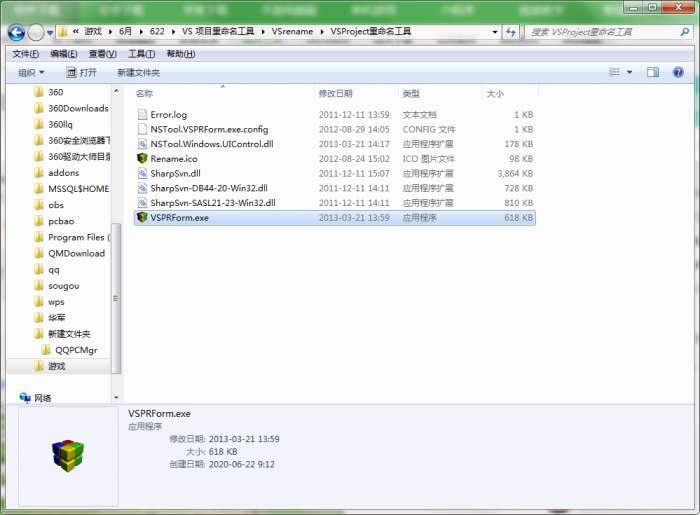Open the QQPCMgr subfolder
This screenshot has height=515, width=700.
pyautogui.click(x=70, y=350)
